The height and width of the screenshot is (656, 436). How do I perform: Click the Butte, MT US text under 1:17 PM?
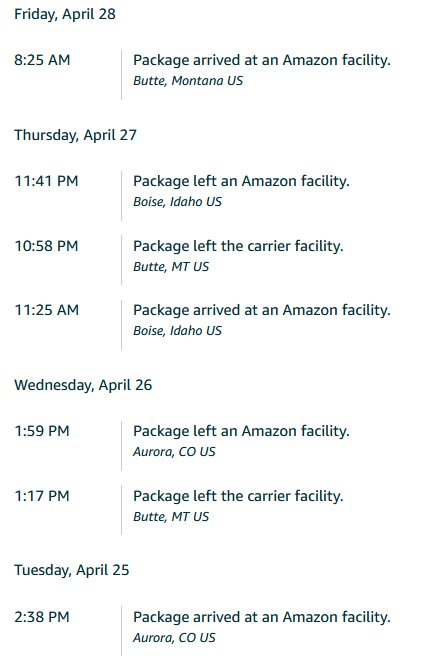171,517
